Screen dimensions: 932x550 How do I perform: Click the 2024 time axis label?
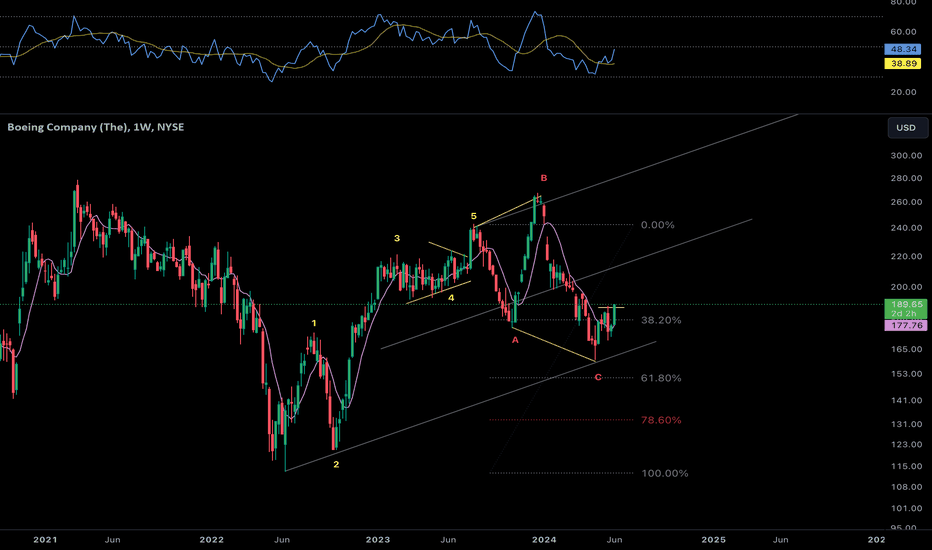coord(544,540)
